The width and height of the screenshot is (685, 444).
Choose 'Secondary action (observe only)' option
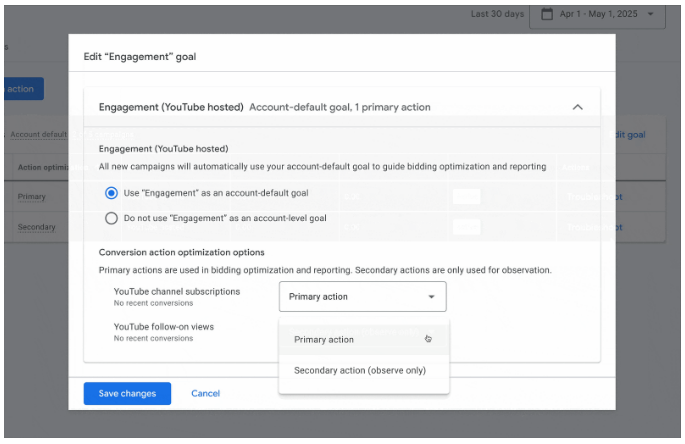pyautogui.click(x=363, y=370)
